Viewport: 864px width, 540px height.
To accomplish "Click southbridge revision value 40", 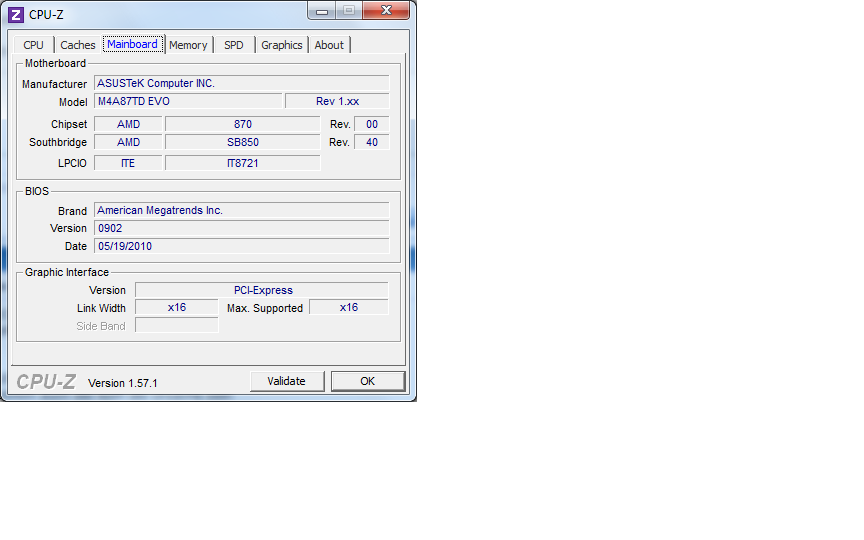I will coord(372,142).
